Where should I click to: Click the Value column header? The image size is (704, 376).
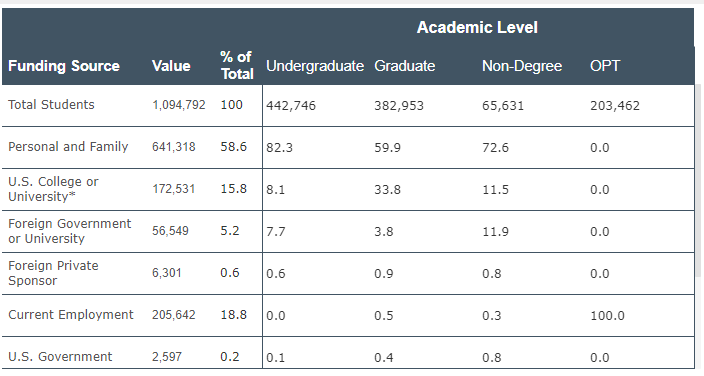click(x=171, y=66)
